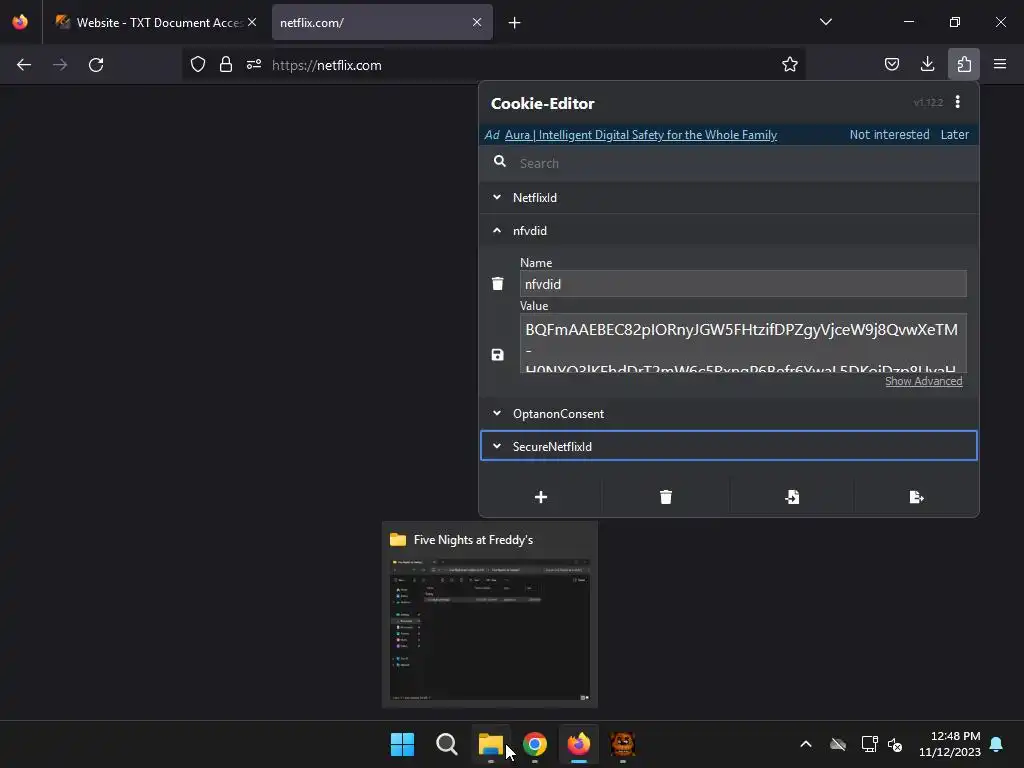Collapse the nfvdid cookie row
Viewport: 1024px width, 768px height.
pos(729,231)
